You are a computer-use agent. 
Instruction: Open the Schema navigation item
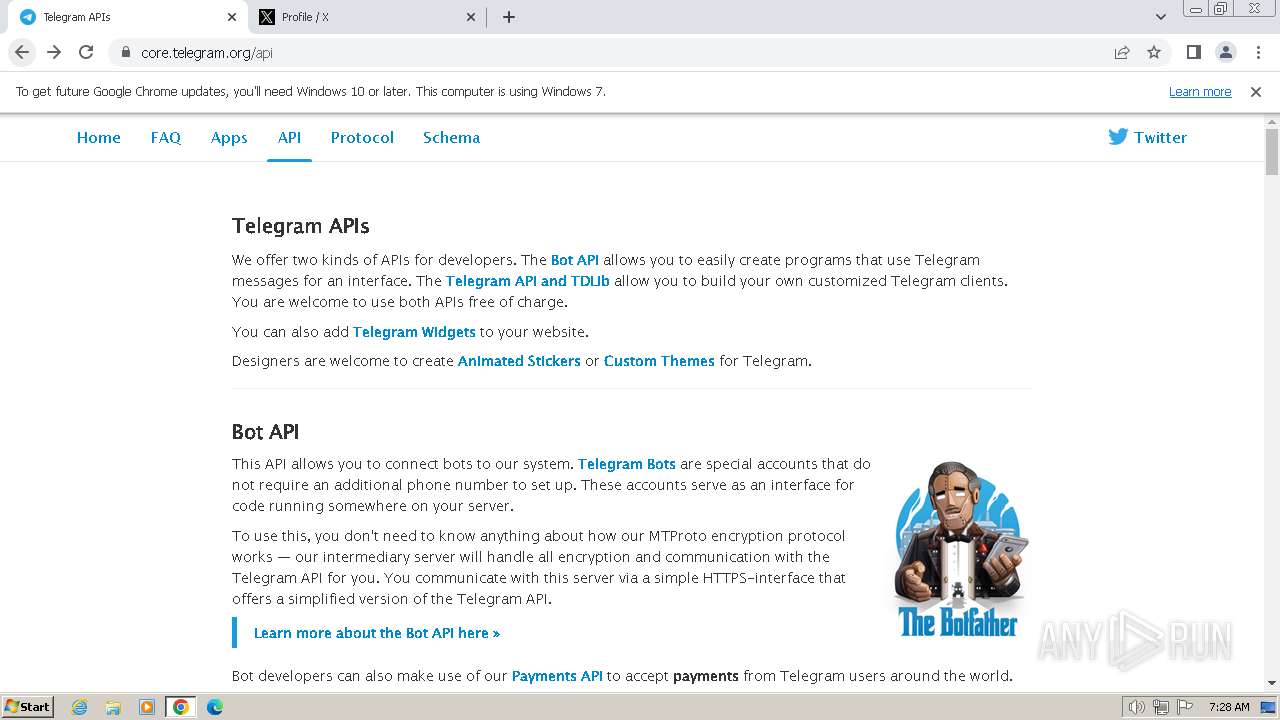coord(451,138)
